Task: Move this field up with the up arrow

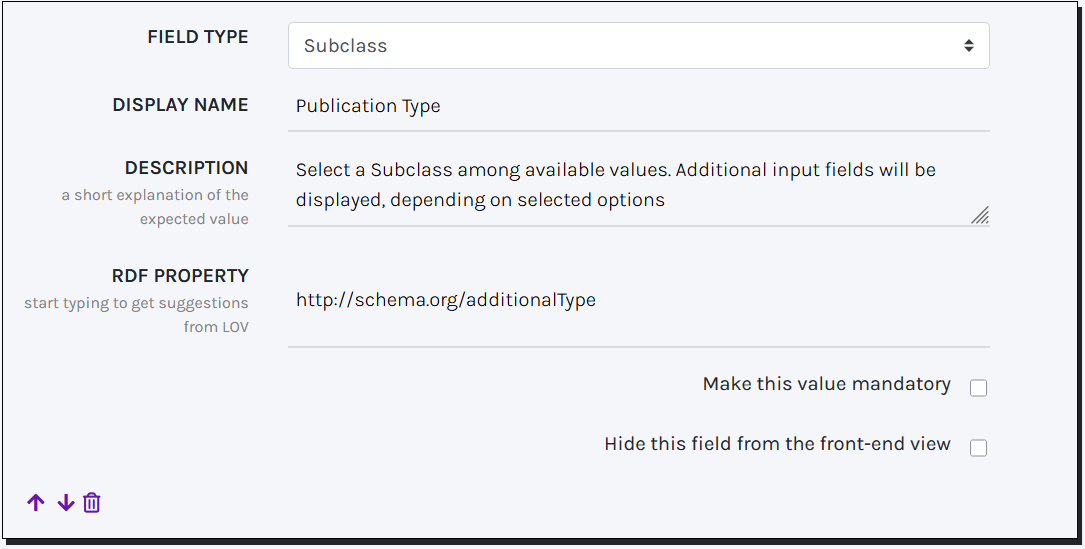Action: tap(36, 503)
